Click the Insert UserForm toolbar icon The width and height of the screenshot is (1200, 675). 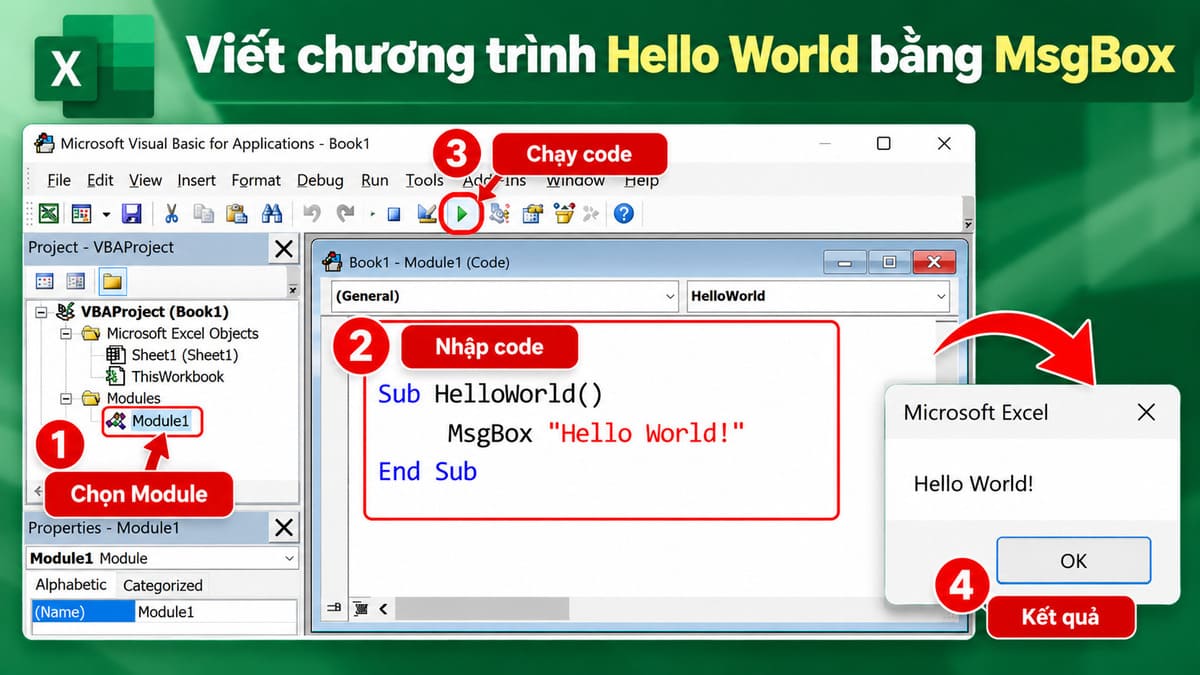tap(81, 213)
